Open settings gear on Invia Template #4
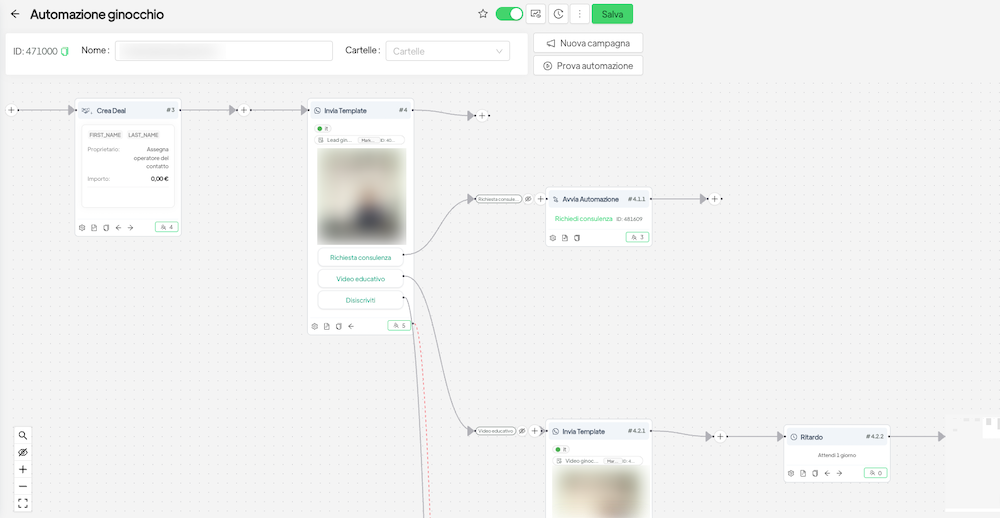1000x518 pixels. point(314,327)
